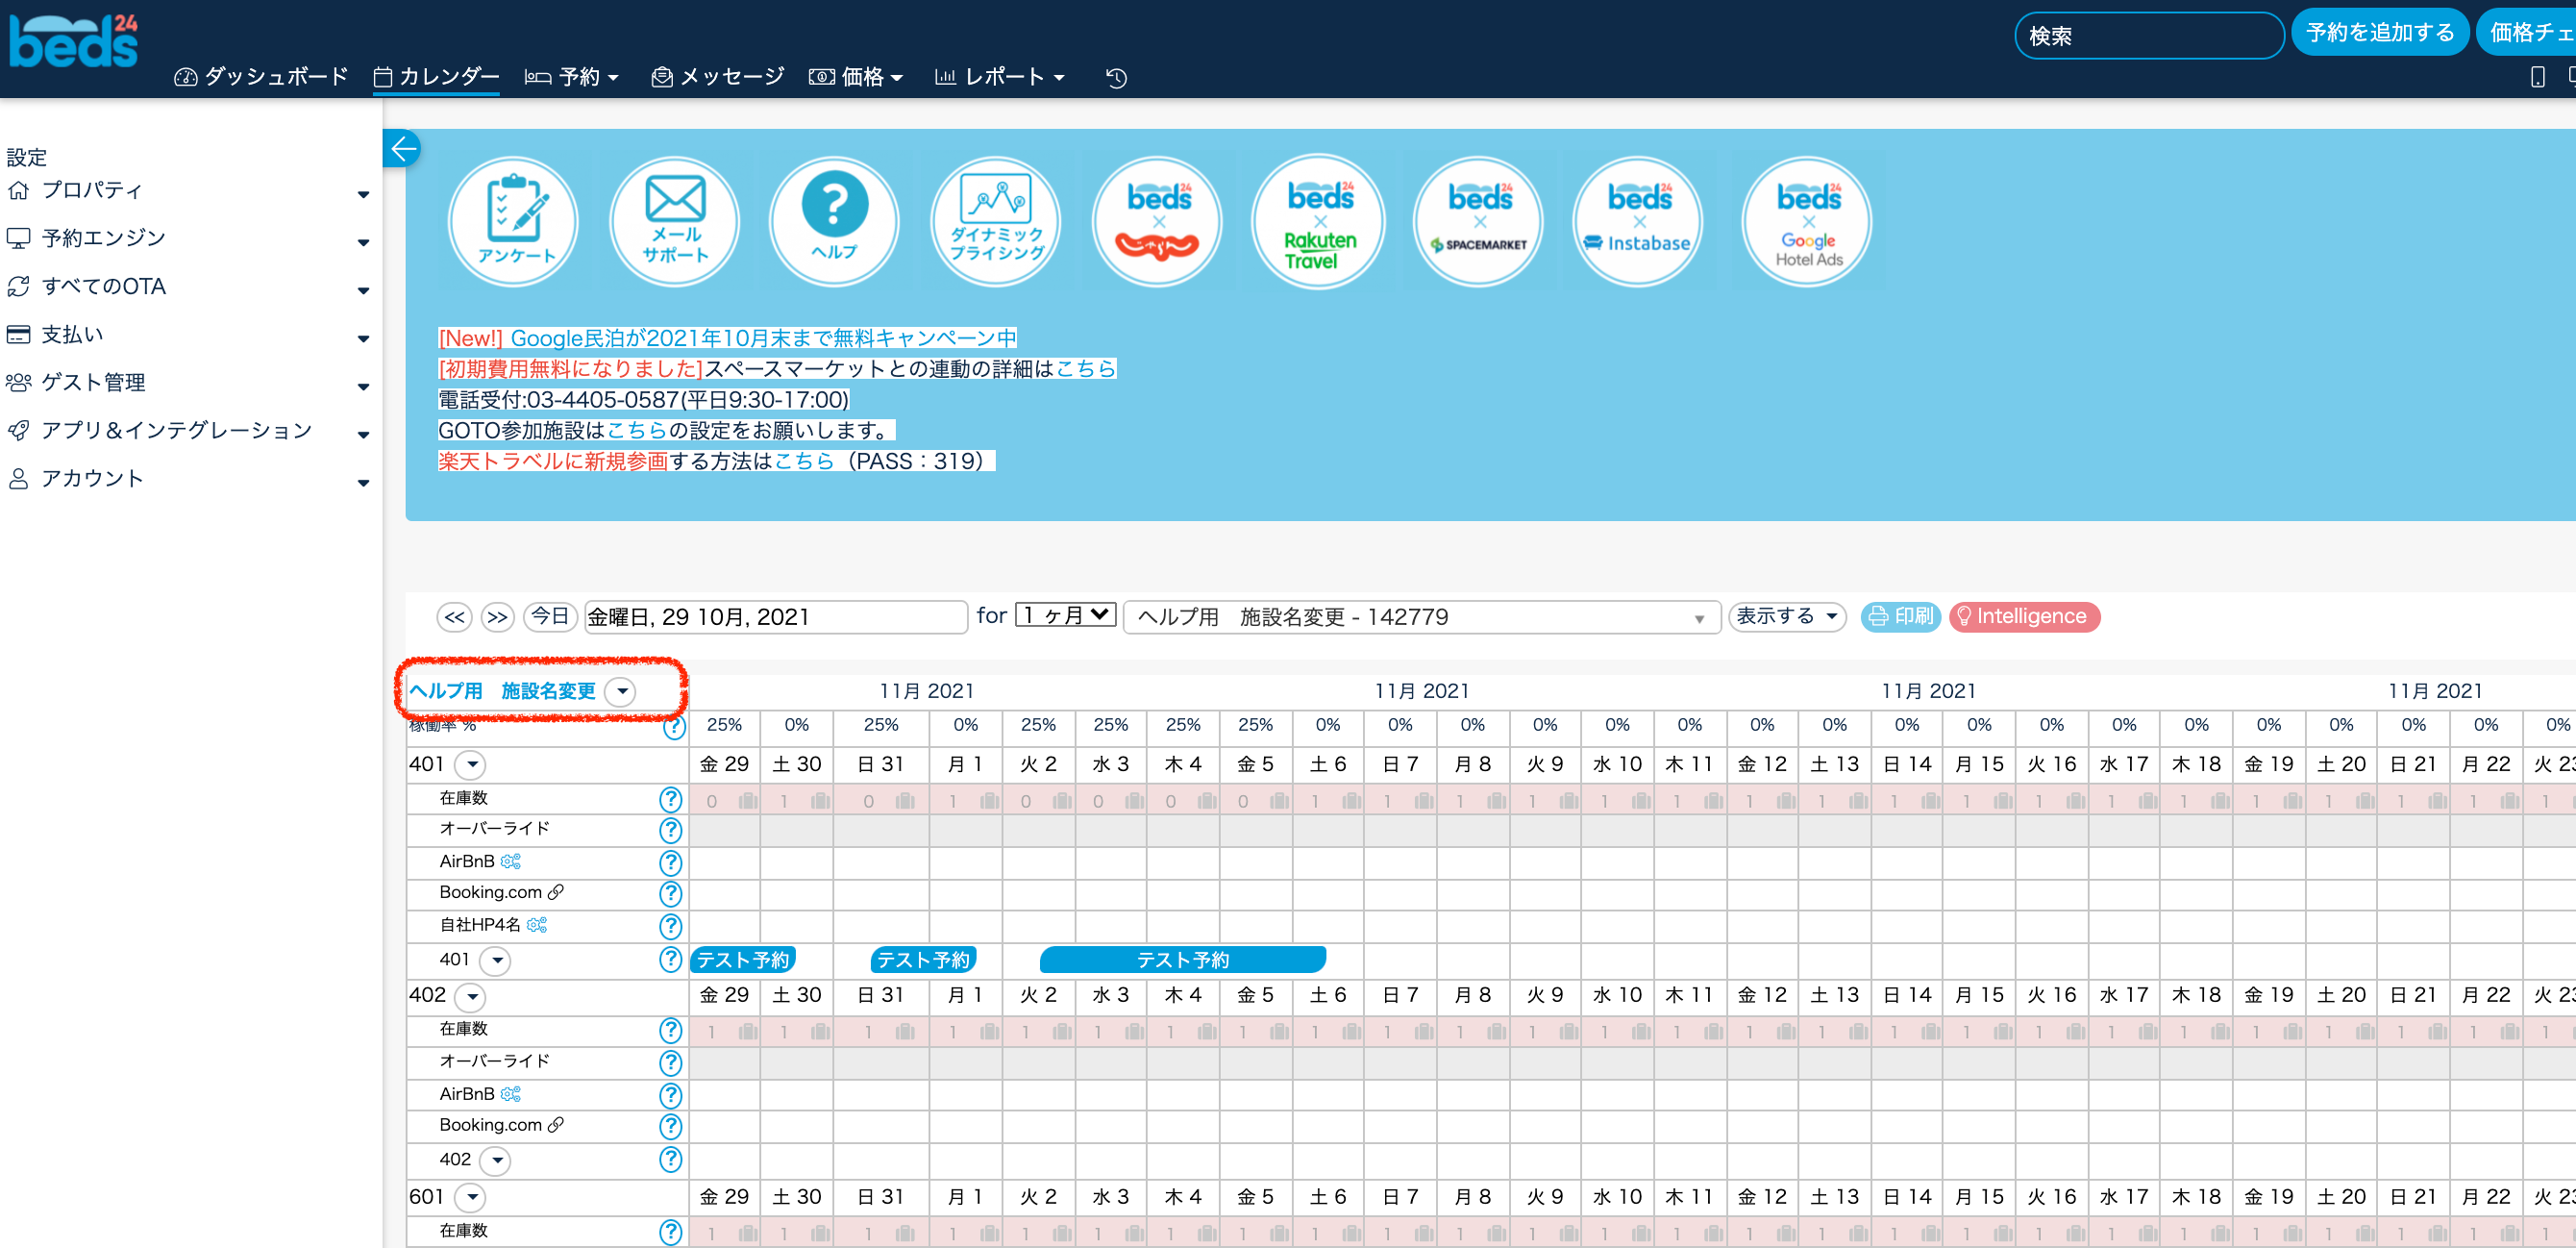This screenshot has width=2576, height=1248.
Task: Open the 予約 menu in navbar
Action: coord(572,77)
